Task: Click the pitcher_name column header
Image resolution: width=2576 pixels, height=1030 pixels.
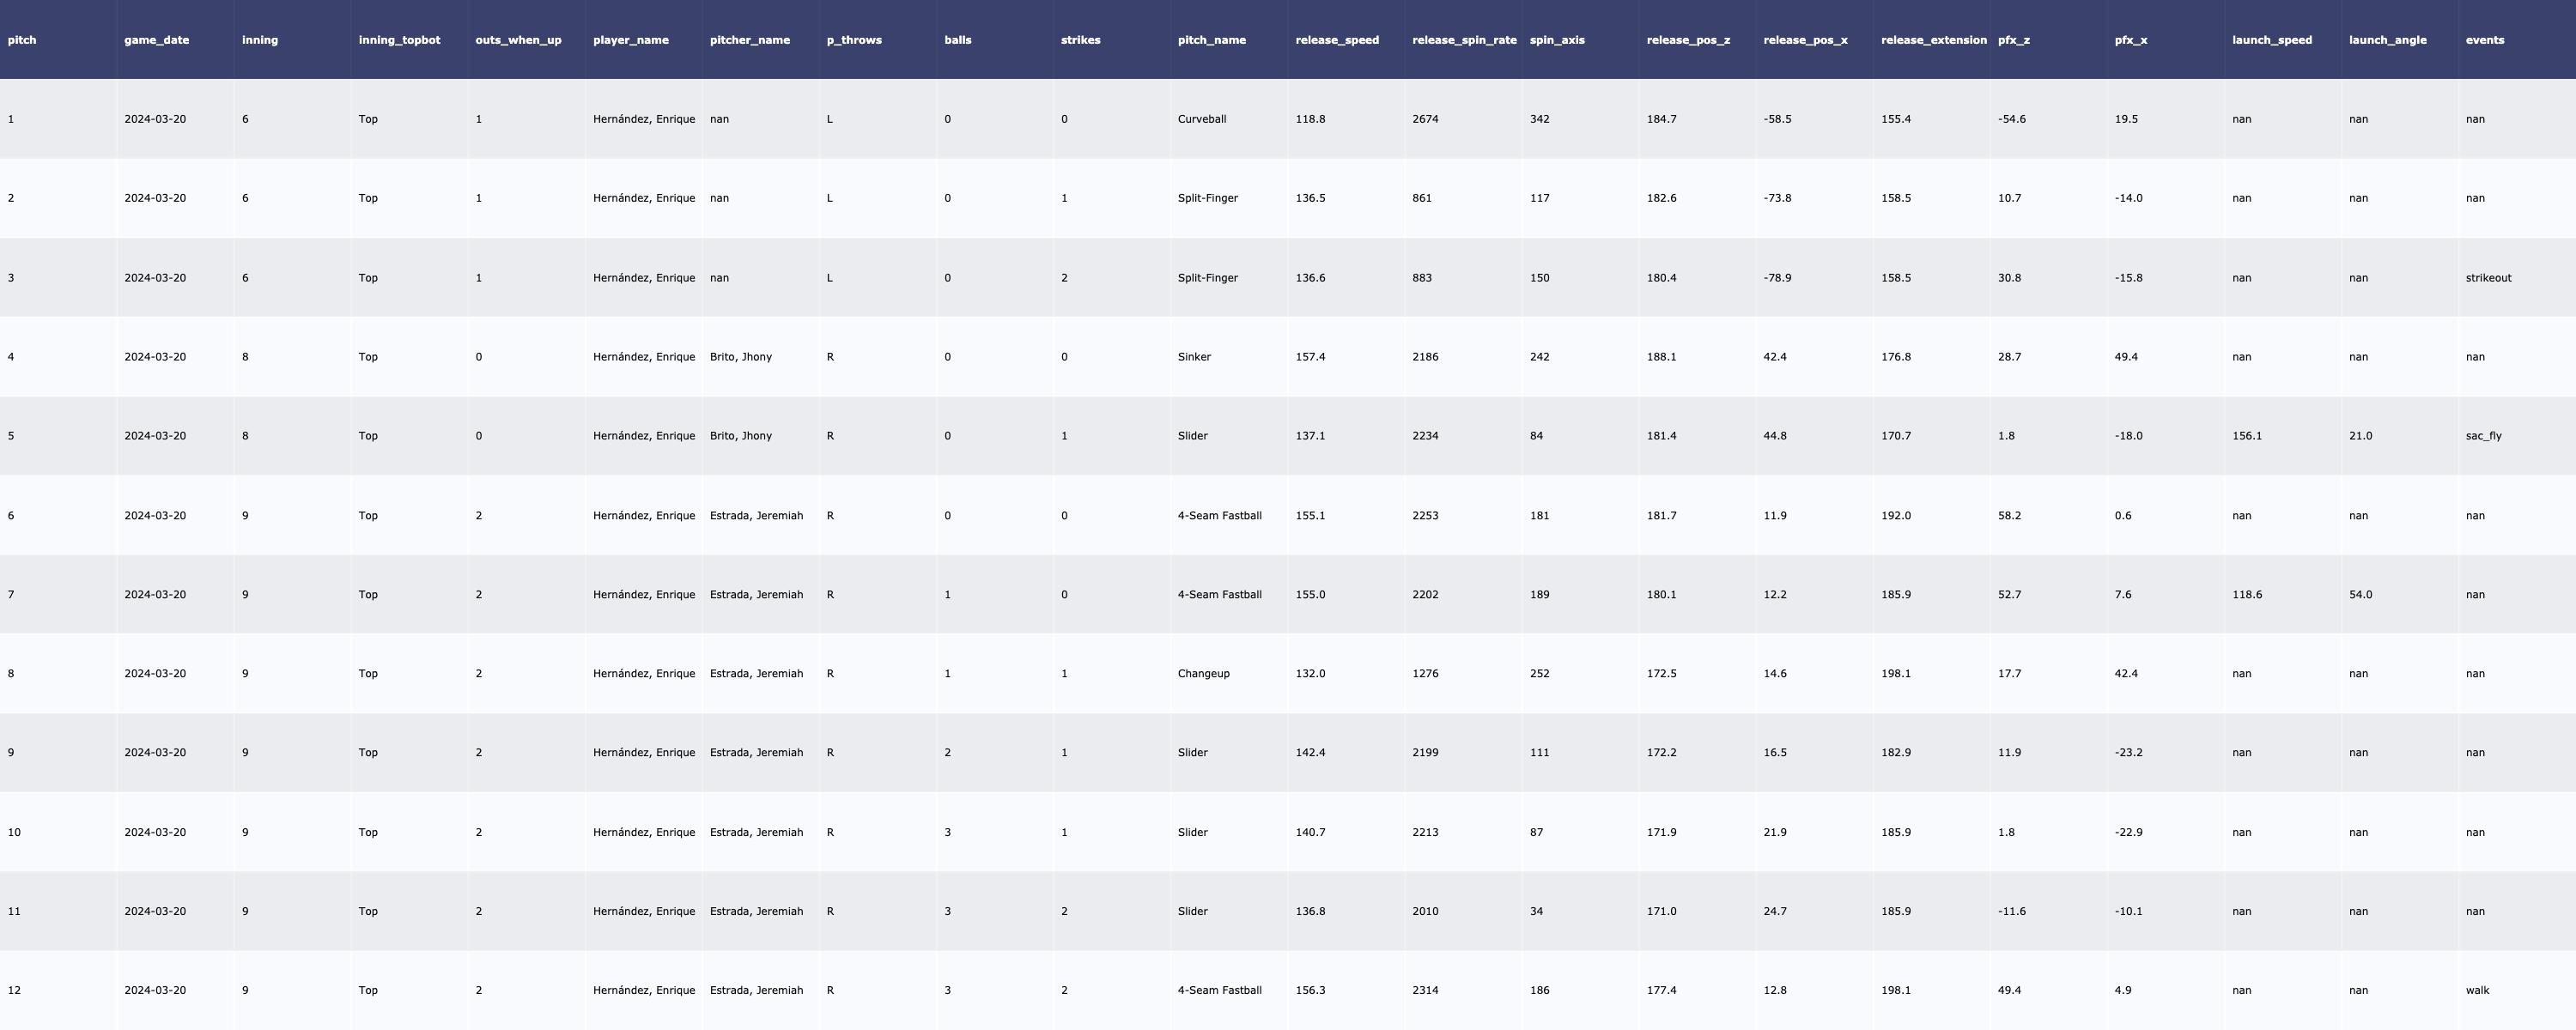Action: coord(749,40)
